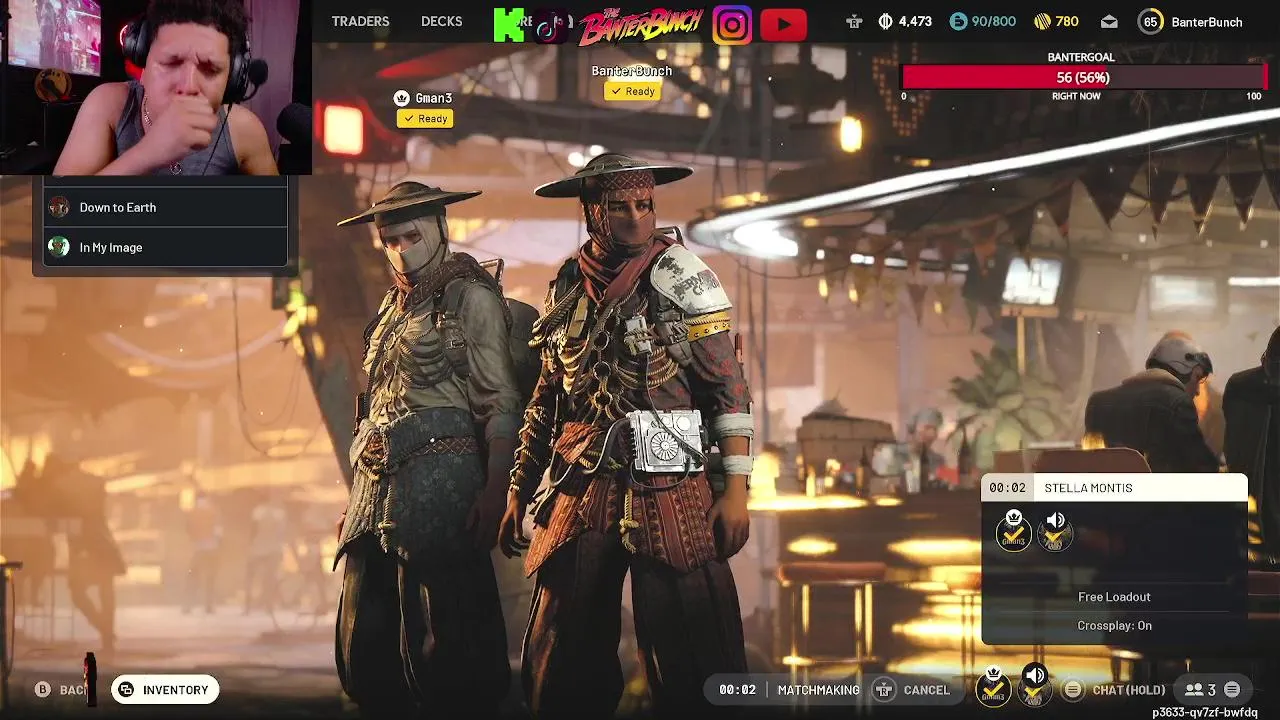Click the streamer webcam overlay

click(156, 87)
